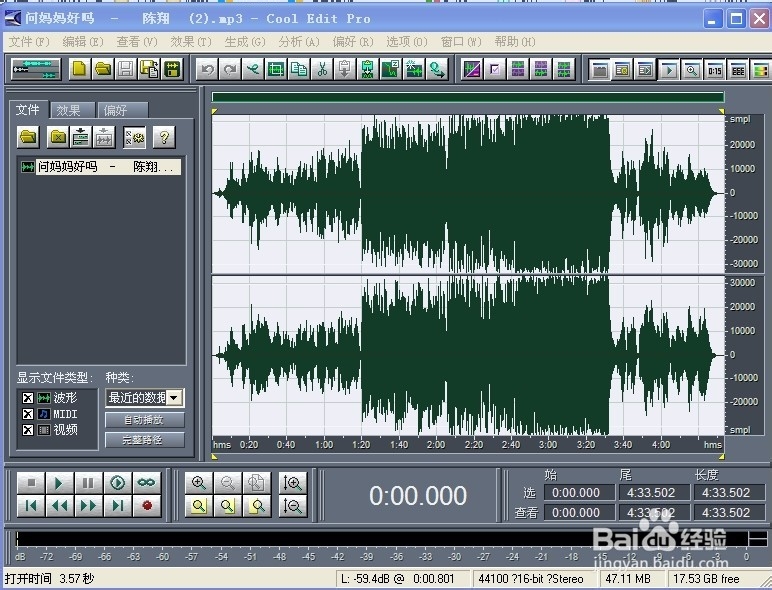Click the selection begin time 0:00.000 field
The height and width of the screenshot is (590, 772).
pyautogui.click(x=579, y=492)
